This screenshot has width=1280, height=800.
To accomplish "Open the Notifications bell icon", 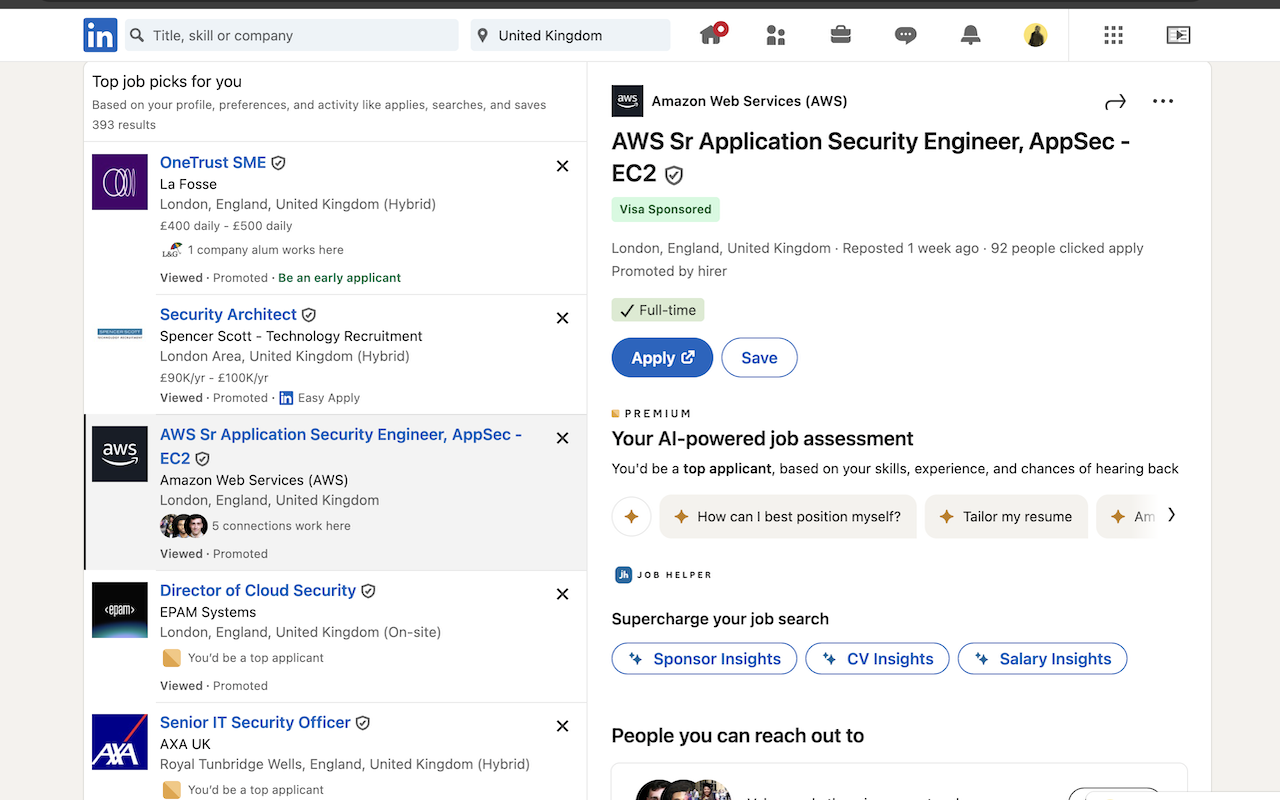I will tap(970, 35).
